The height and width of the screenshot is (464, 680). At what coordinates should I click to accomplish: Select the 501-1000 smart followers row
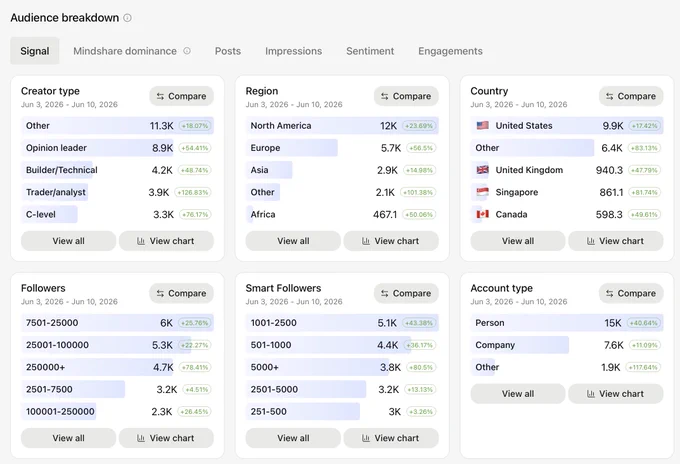[342, 345]
